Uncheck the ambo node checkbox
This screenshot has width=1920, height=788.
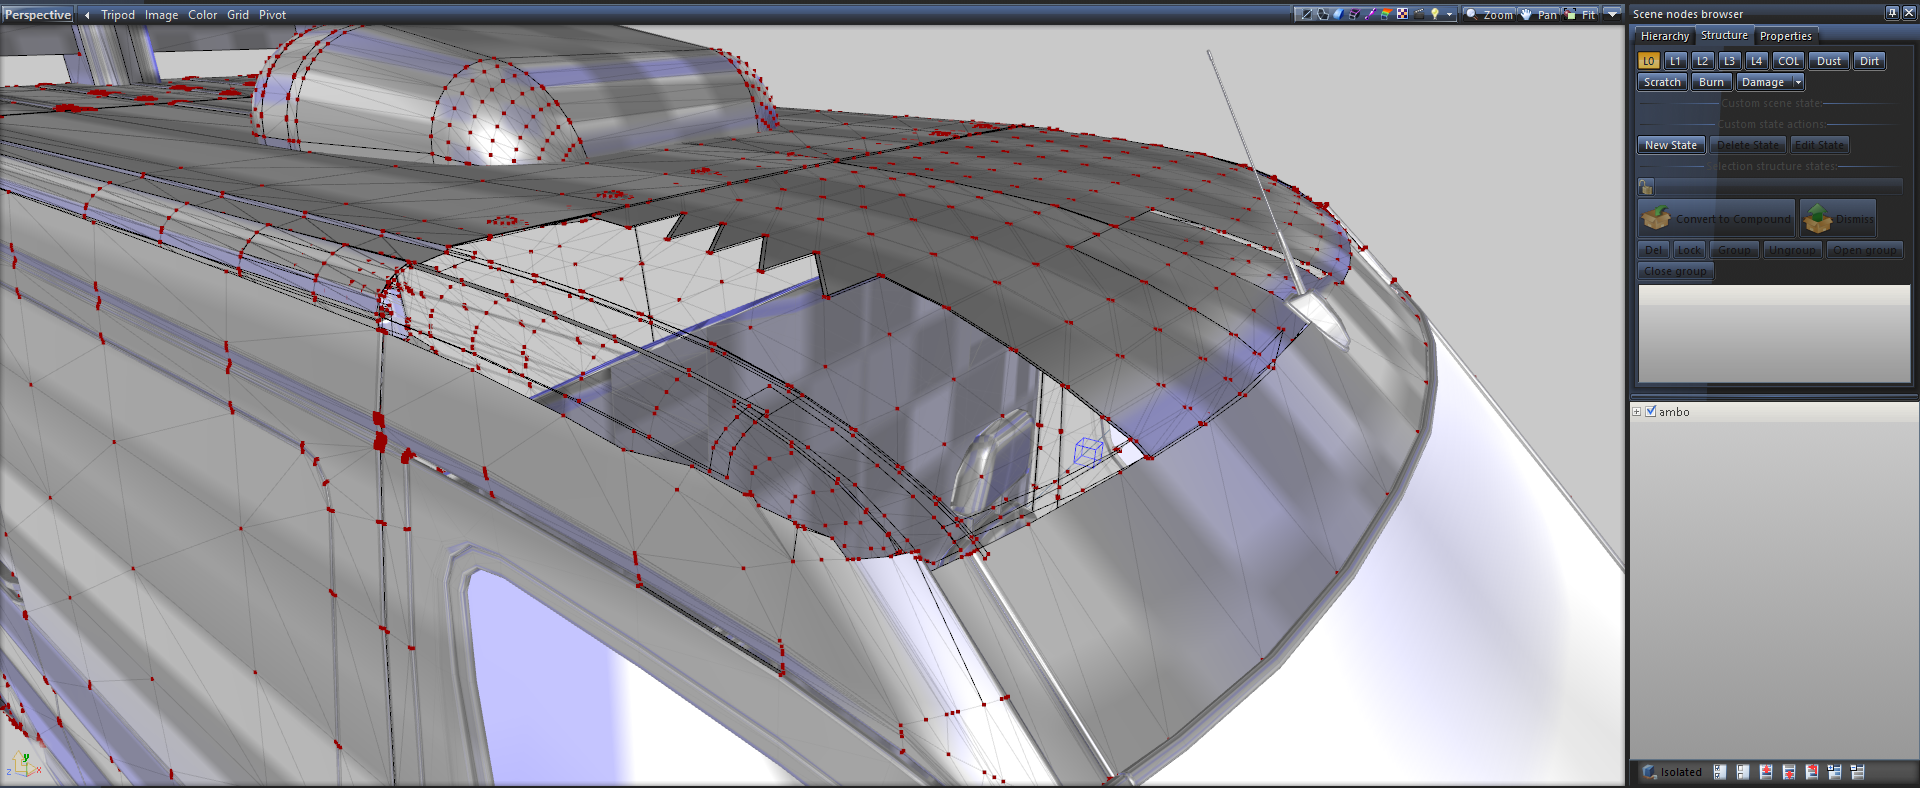pos(1651,411)
